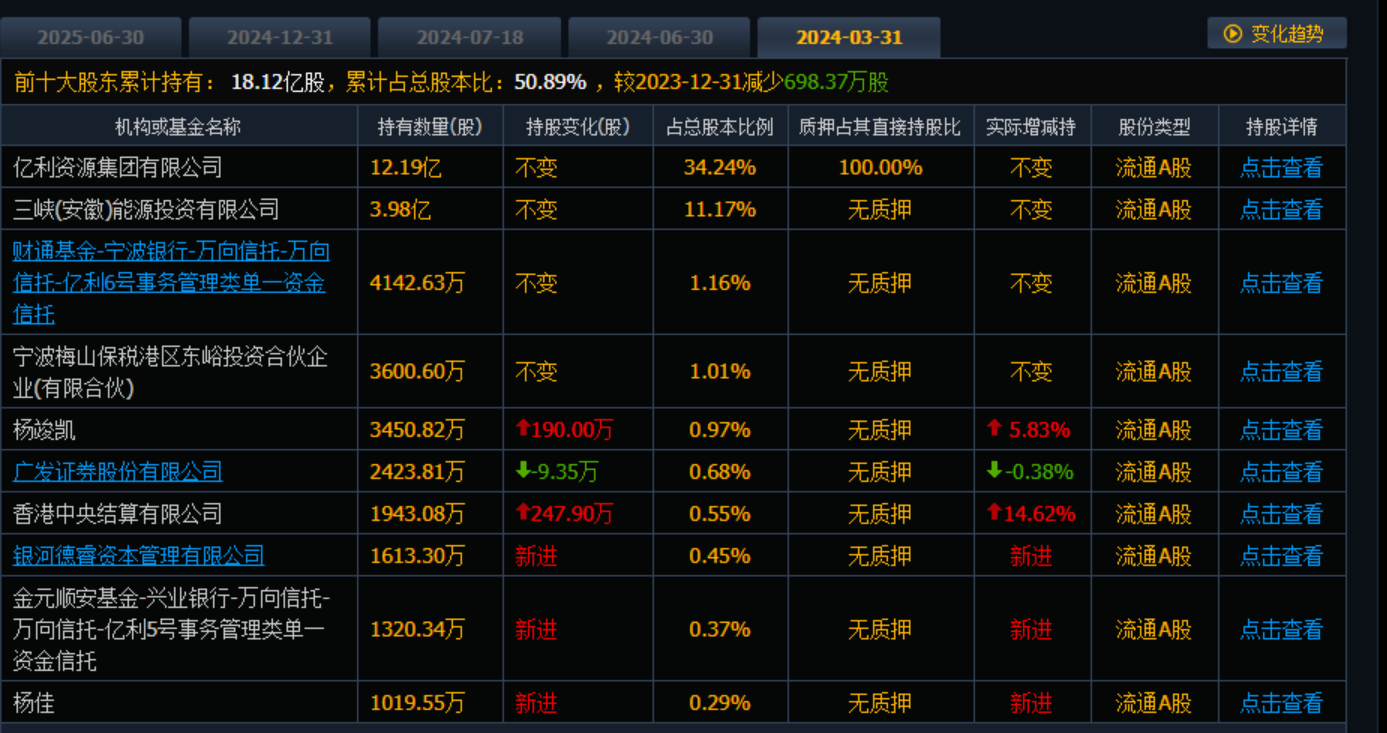This screenshot has width=1387, height=733.
Task: Click green down arrow beside -0.38%
Action: coord(994,470)
